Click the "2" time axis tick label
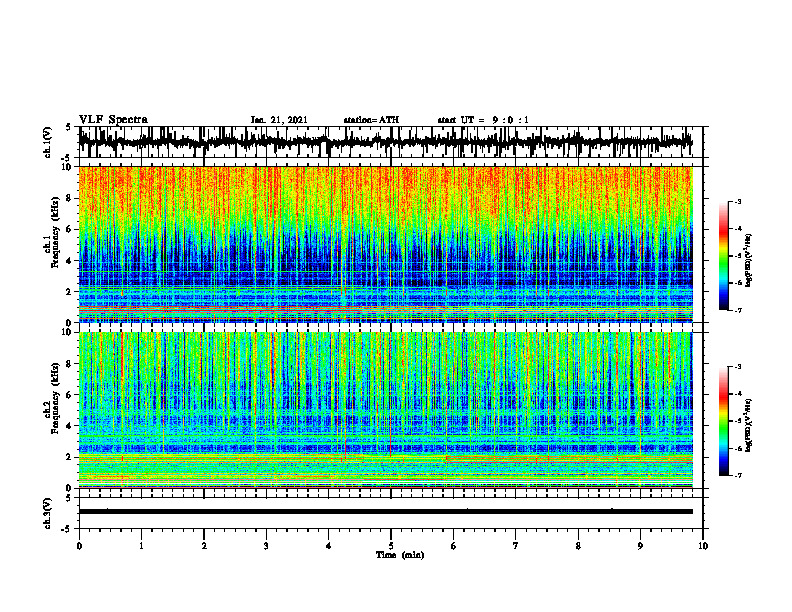Image resolution: width=792 pixels, height=612 pixels. click(x=204, y=546)
